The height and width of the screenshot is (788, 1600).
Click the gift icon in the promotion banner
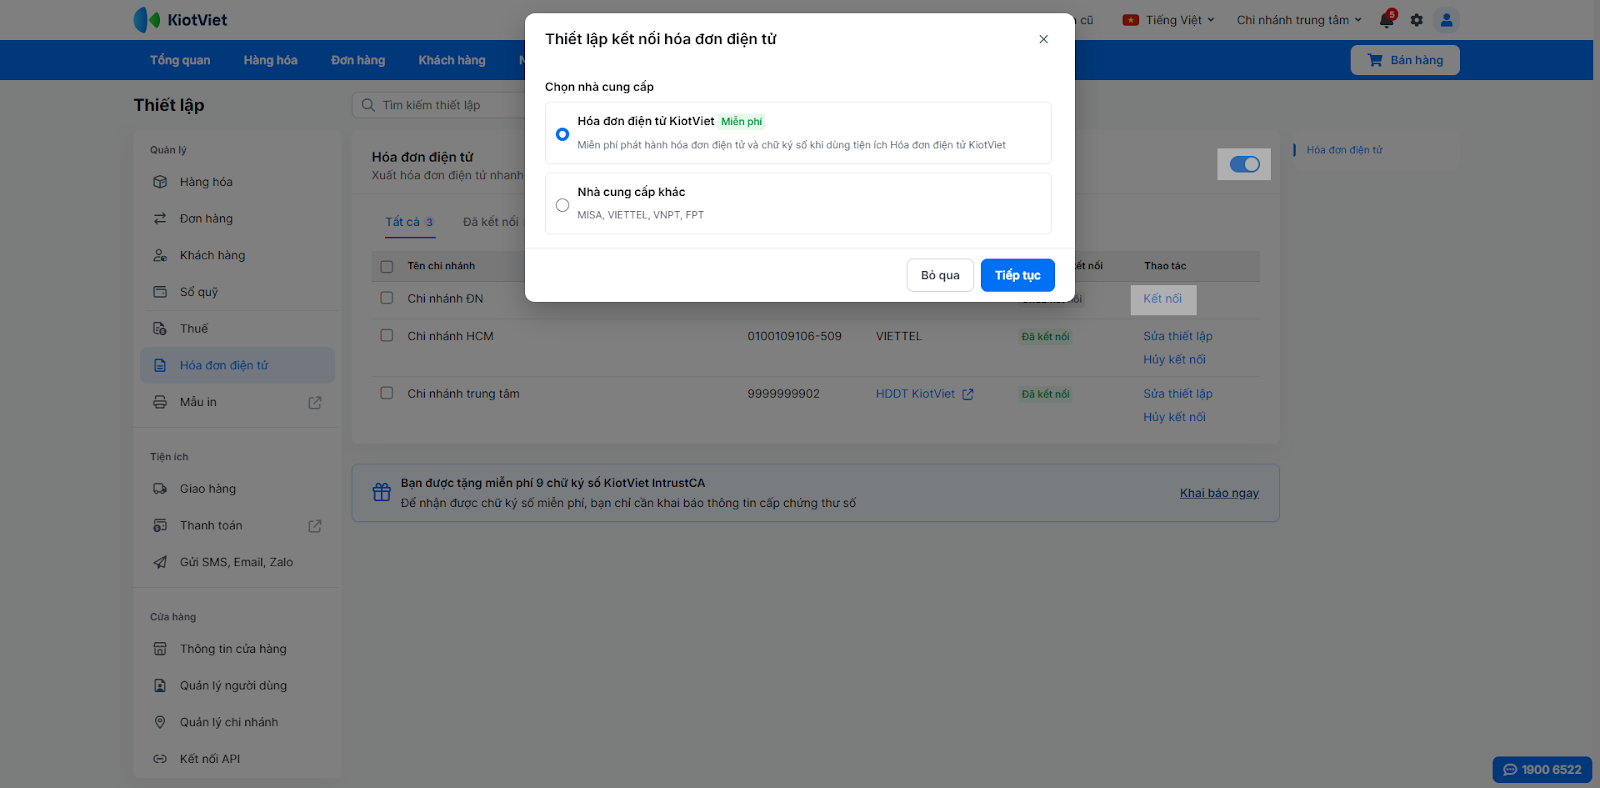381,493
